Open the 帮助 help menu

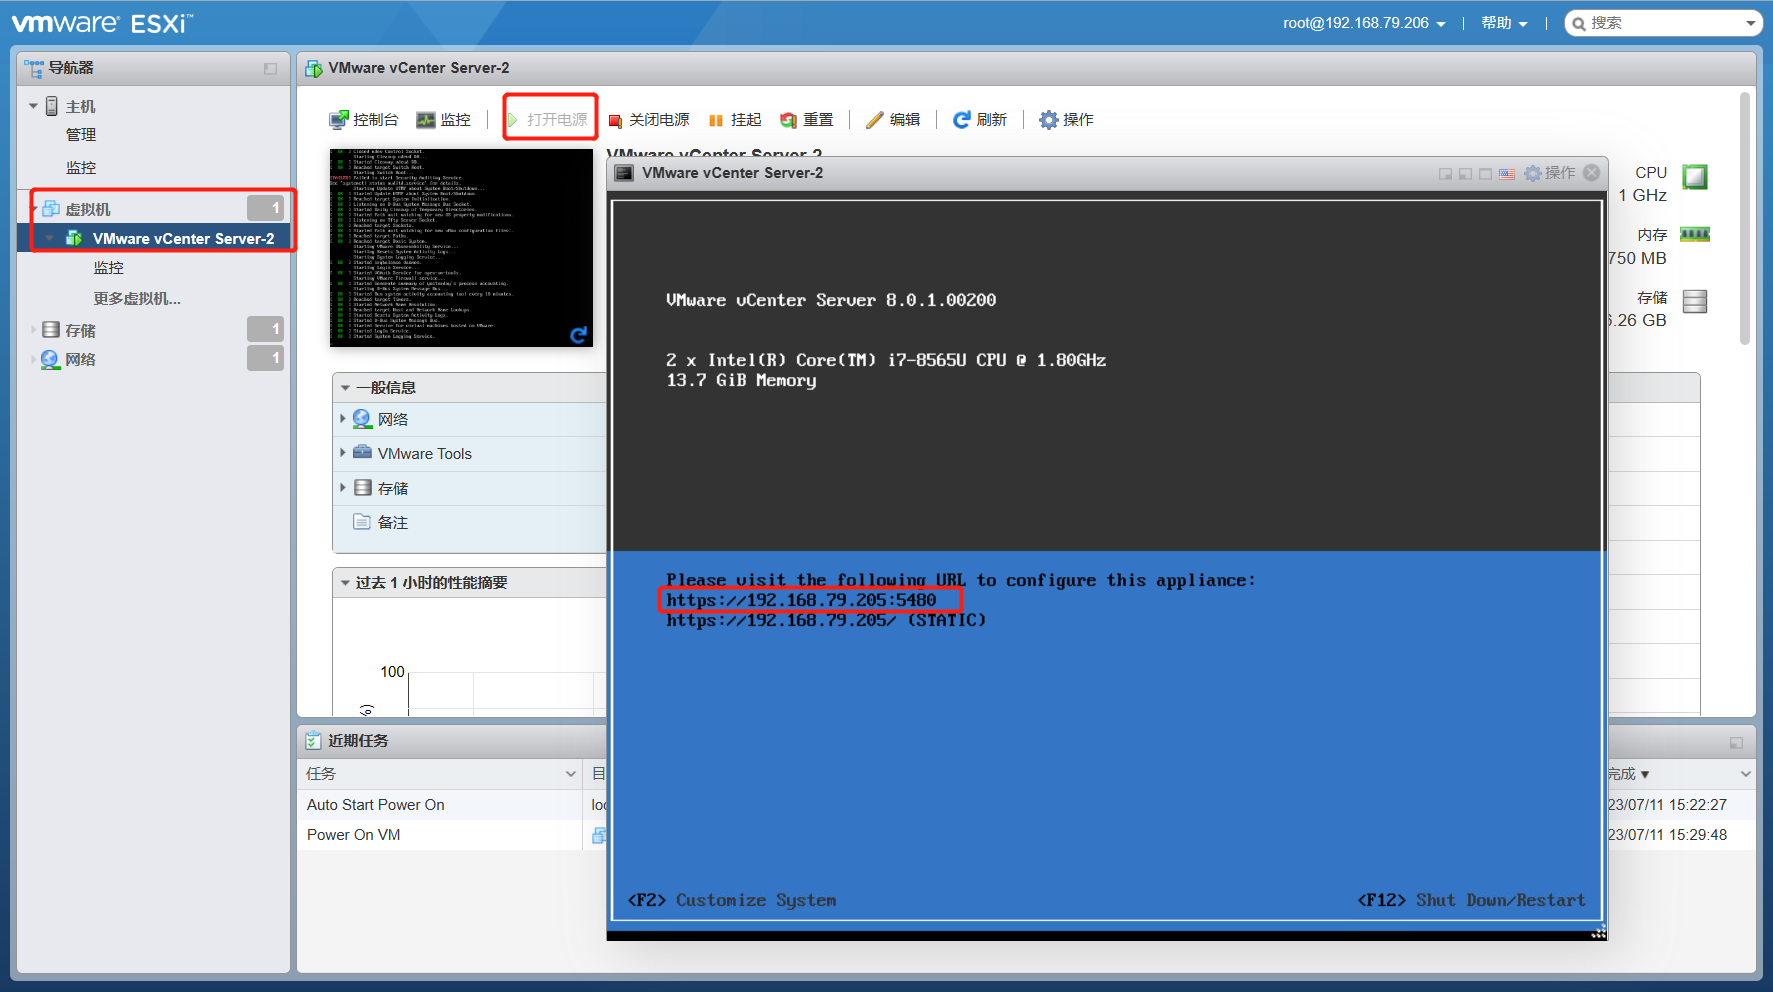1504,23
